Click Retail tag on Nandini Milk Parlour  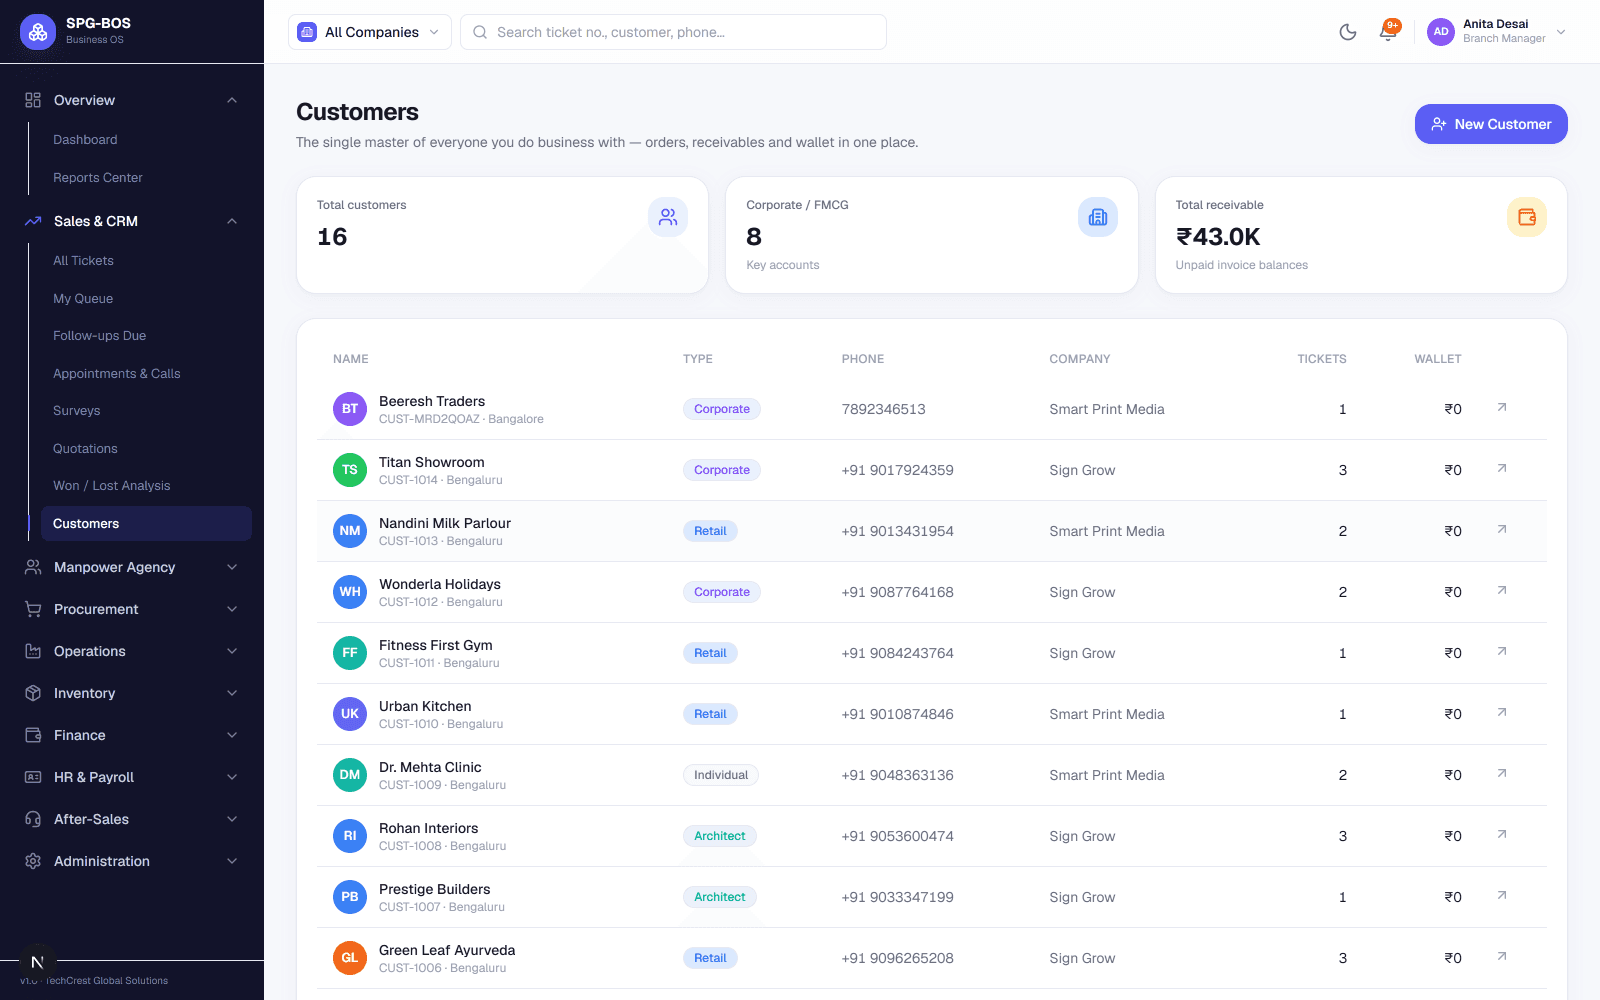click(710, 531)
